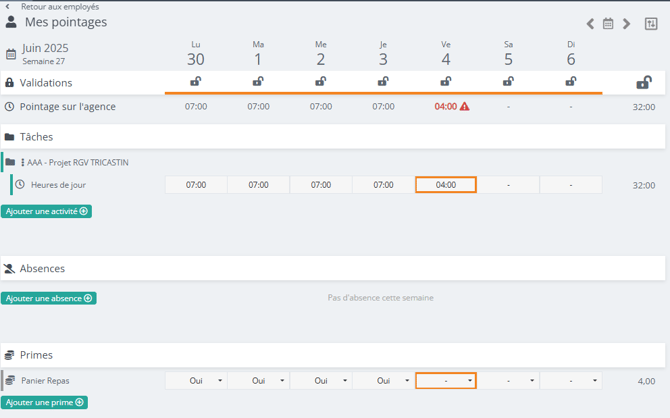The width and height of the screenshot is (670, 418).
Task: Toggle the whole-week validation lock
Action: (644, 82)
